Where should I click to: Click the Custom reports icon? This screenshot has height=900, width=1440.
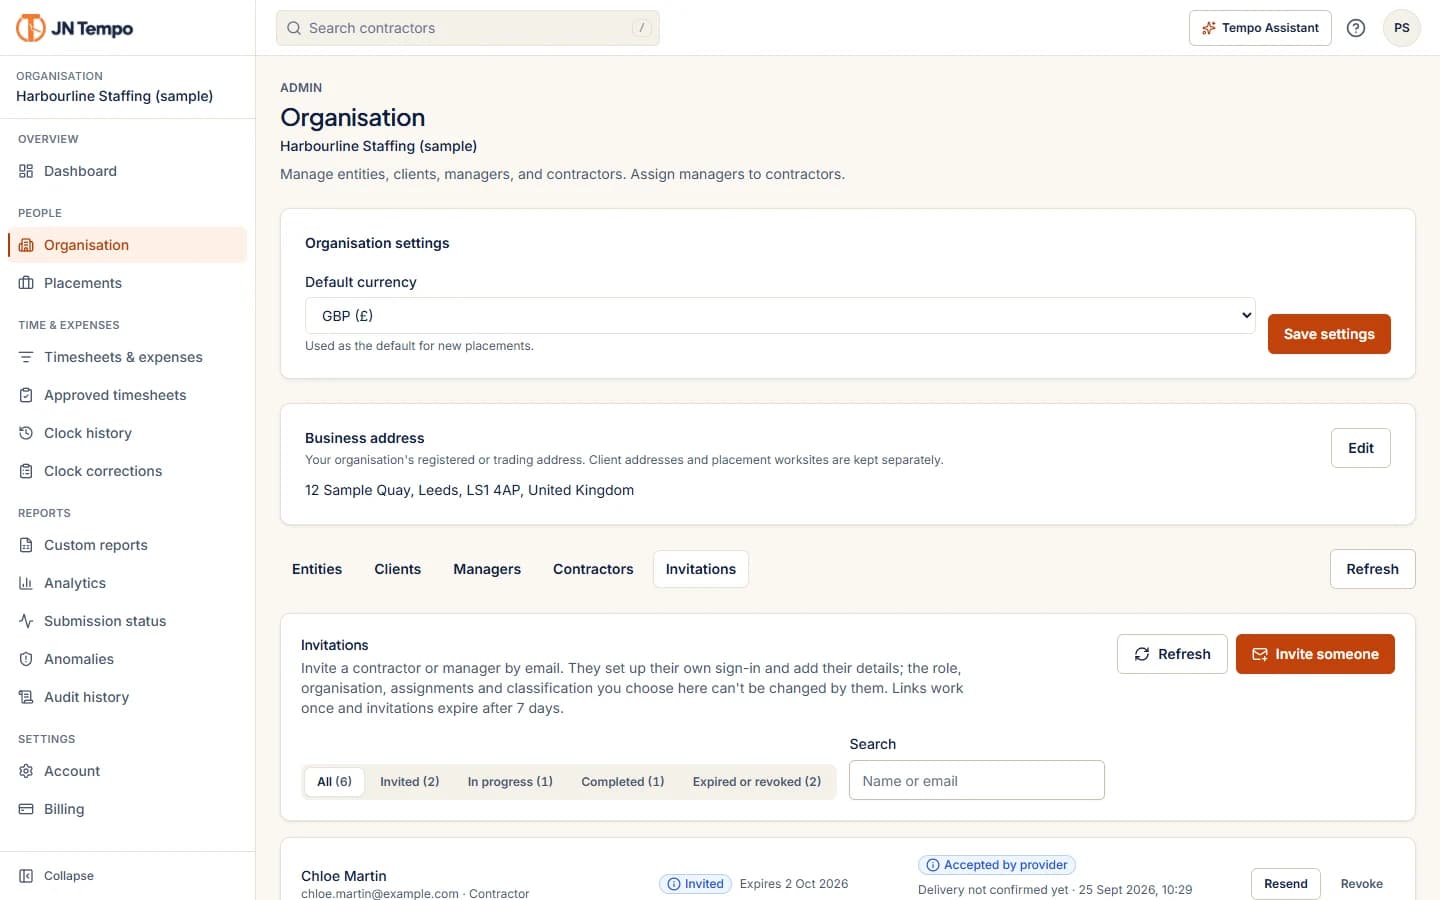[x=26, y=545]
